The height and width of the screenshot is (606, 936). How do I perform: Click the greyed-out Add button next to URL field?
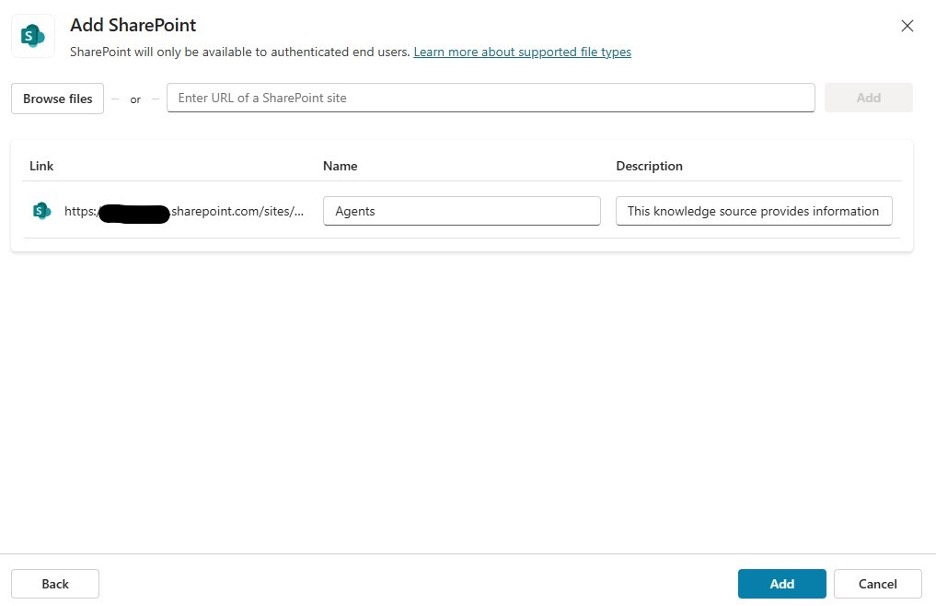click(x=869, y=98)
